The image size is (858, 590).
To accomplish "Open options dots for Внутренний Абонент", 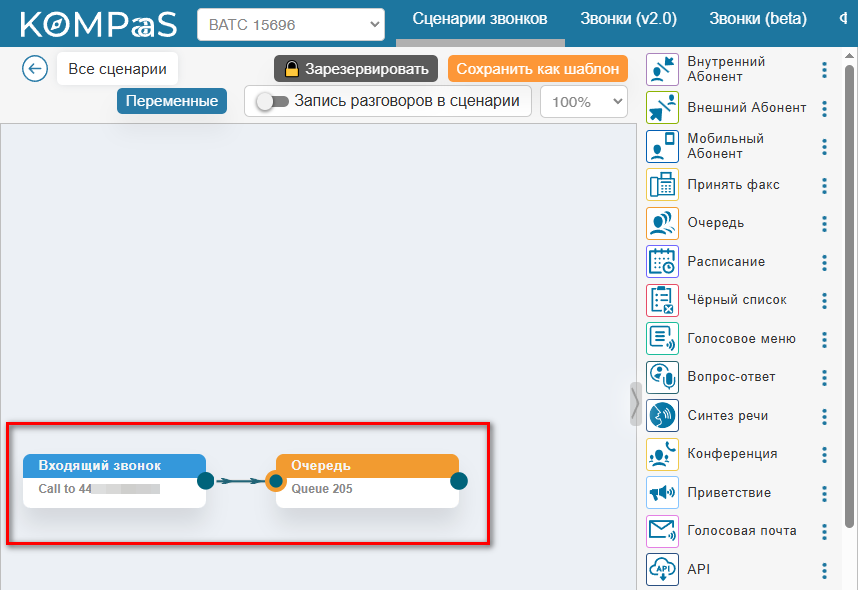I will tap(824, 70).
